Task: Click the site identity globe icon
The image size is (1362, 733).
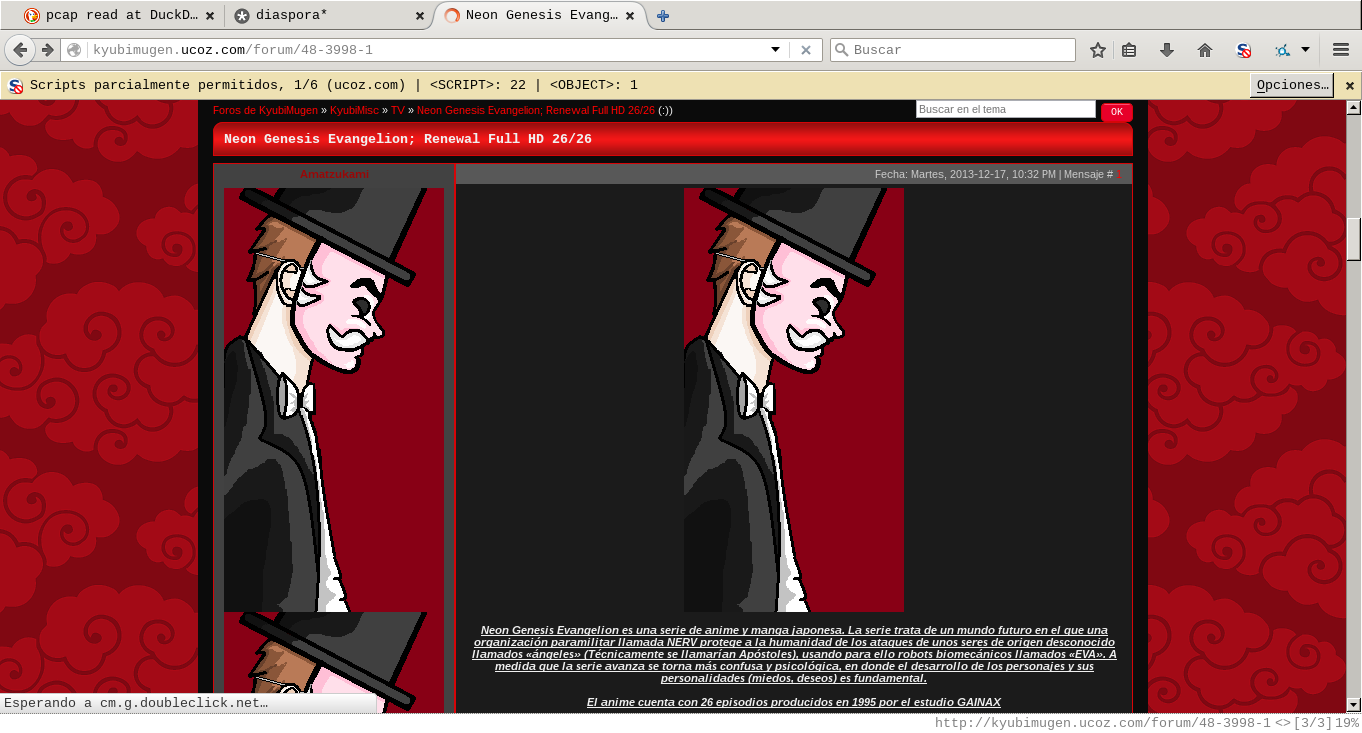Action: (x=74, y=50)
